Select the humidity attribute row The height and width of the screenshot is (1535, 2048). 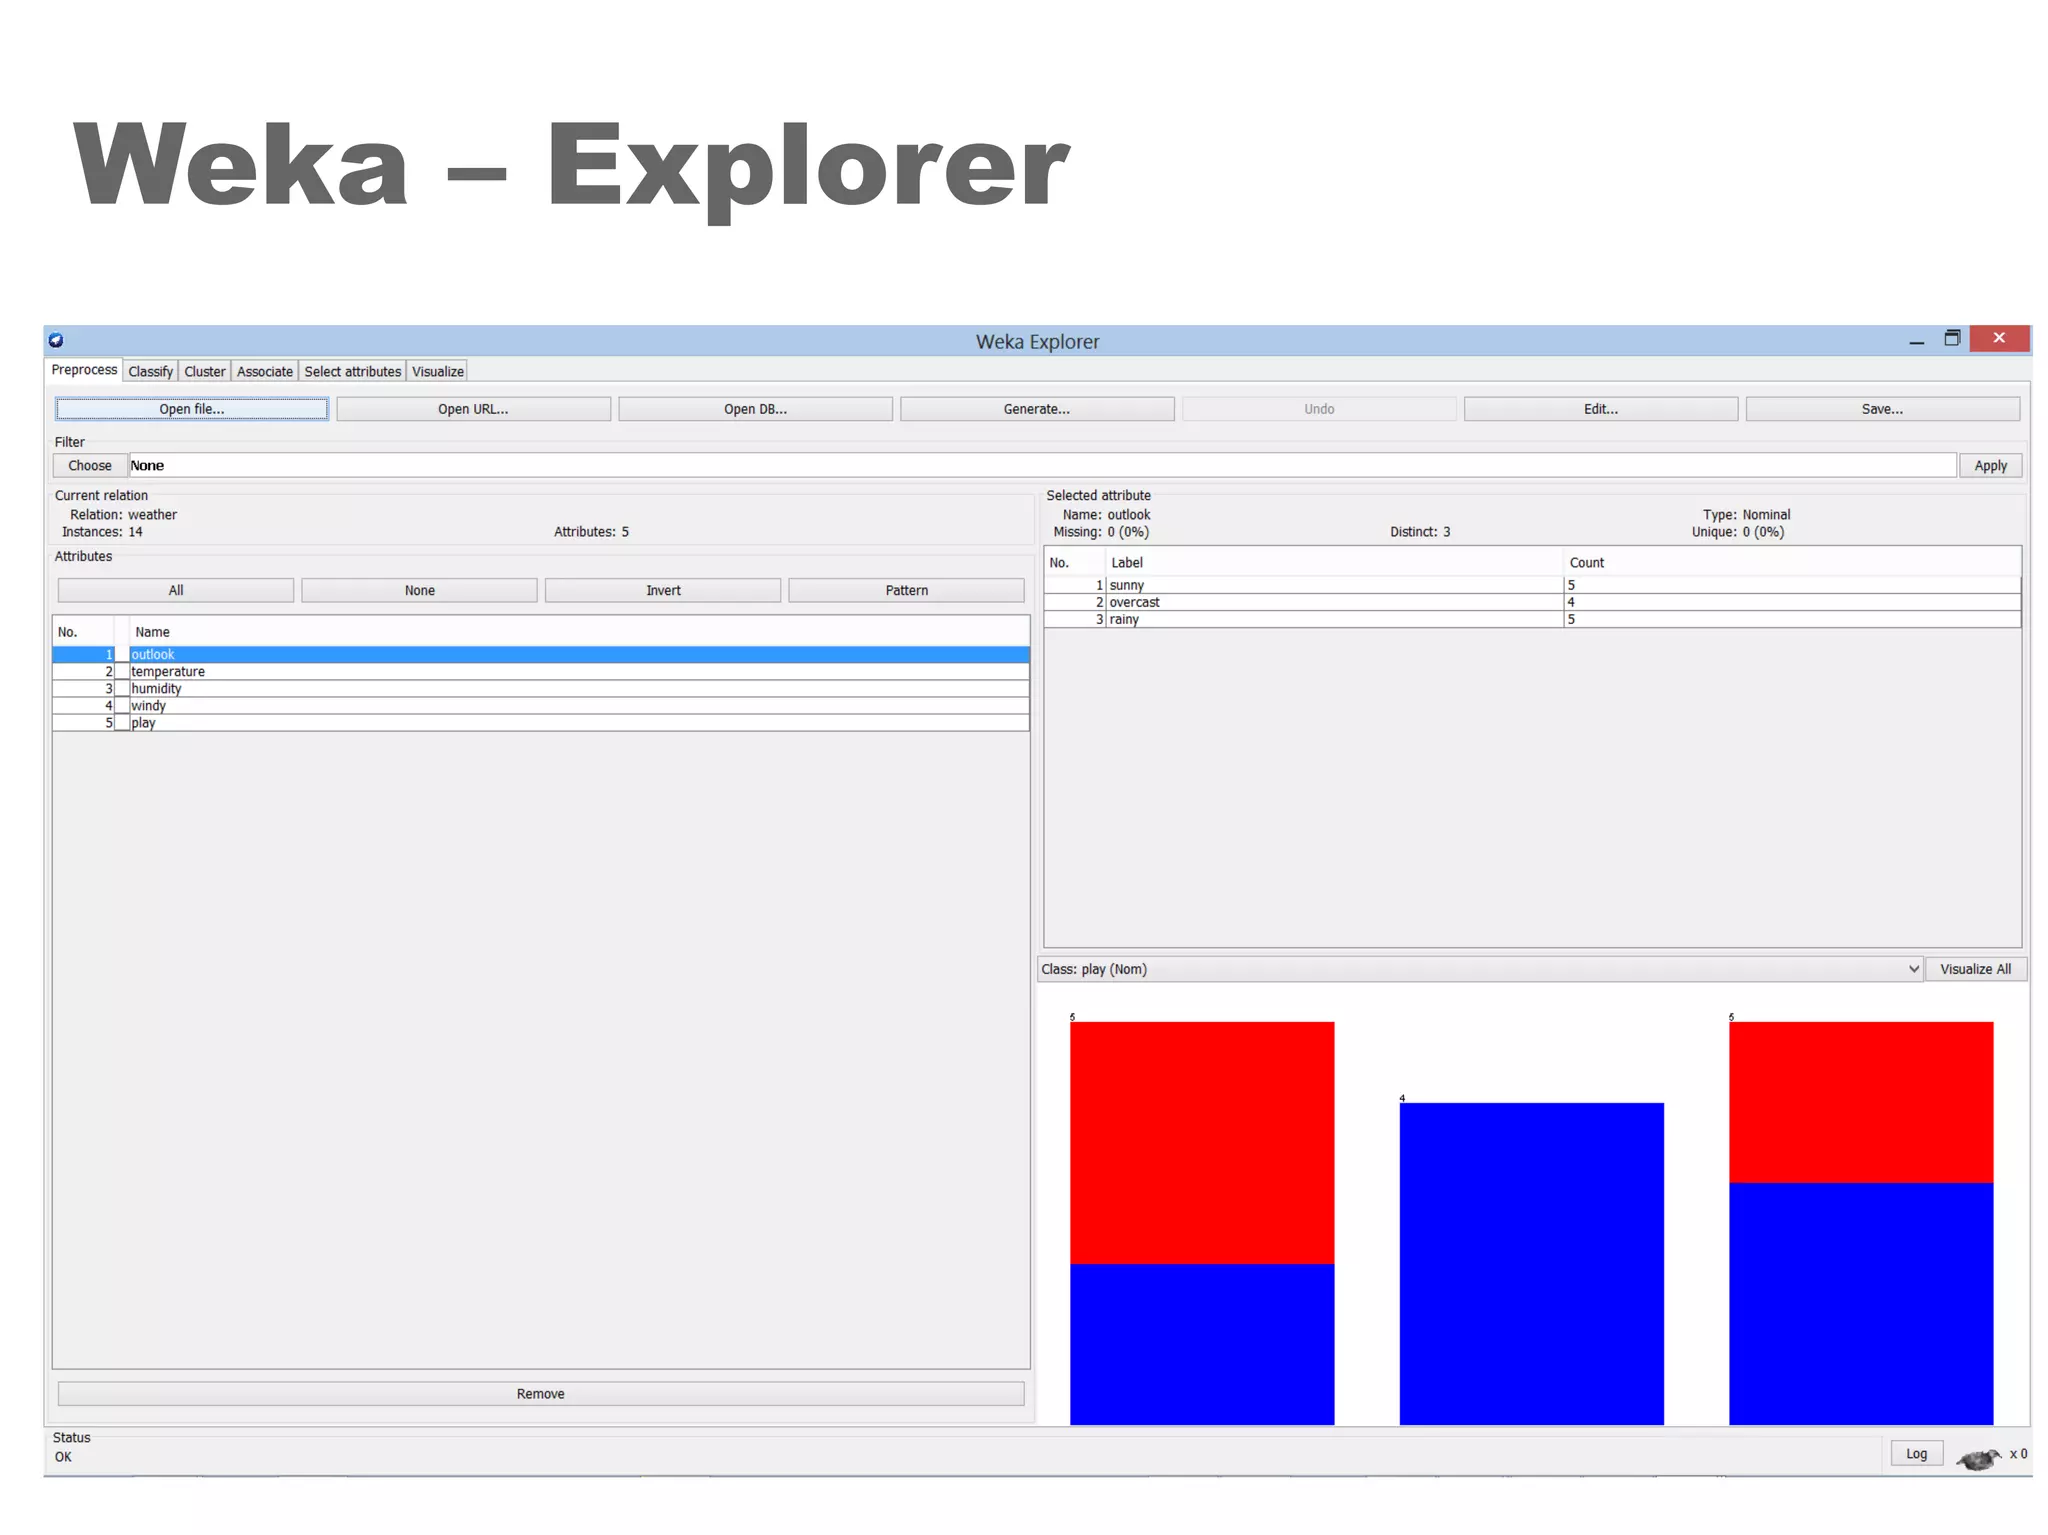(x=541, y=689)
